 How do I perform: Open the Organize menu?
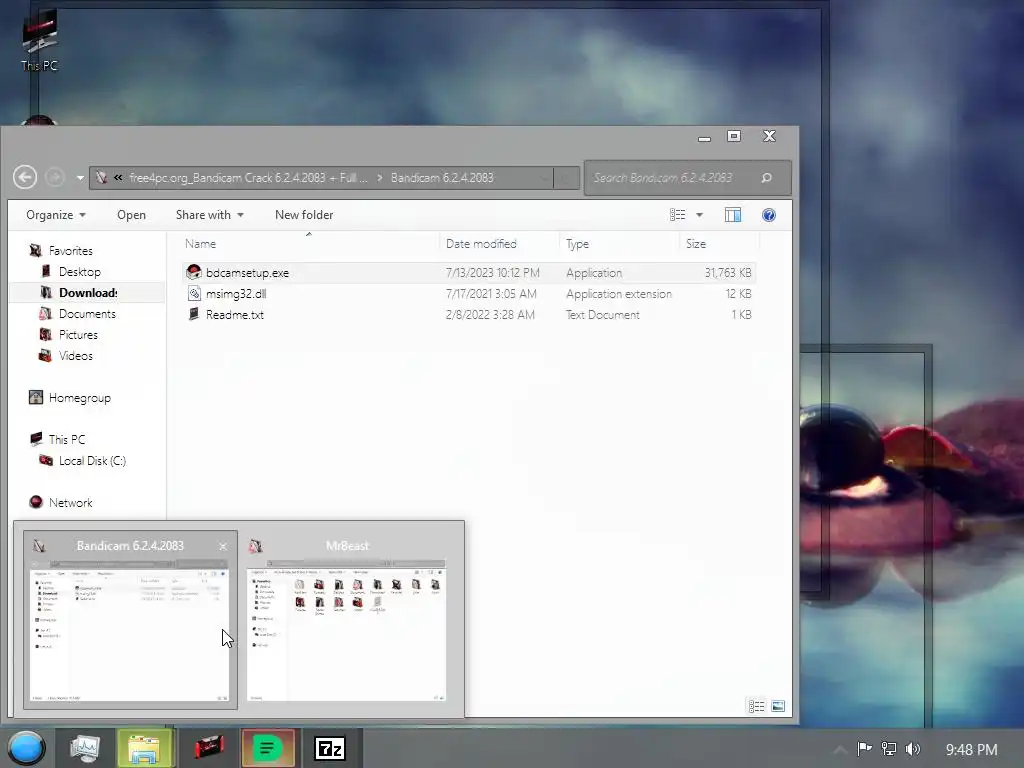(56, 215)
